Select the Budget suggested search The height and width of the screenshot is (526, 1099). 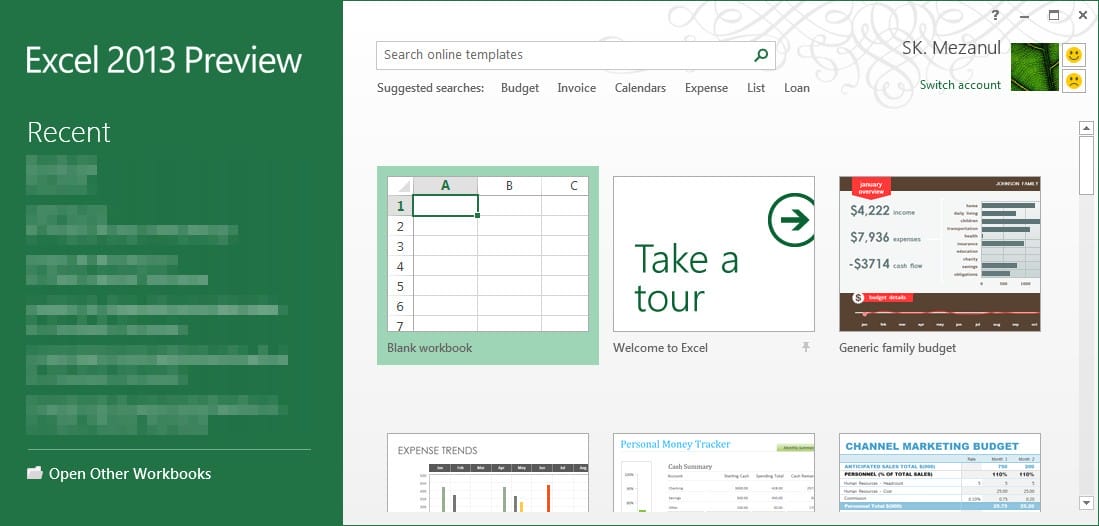(x=520, y=88)
